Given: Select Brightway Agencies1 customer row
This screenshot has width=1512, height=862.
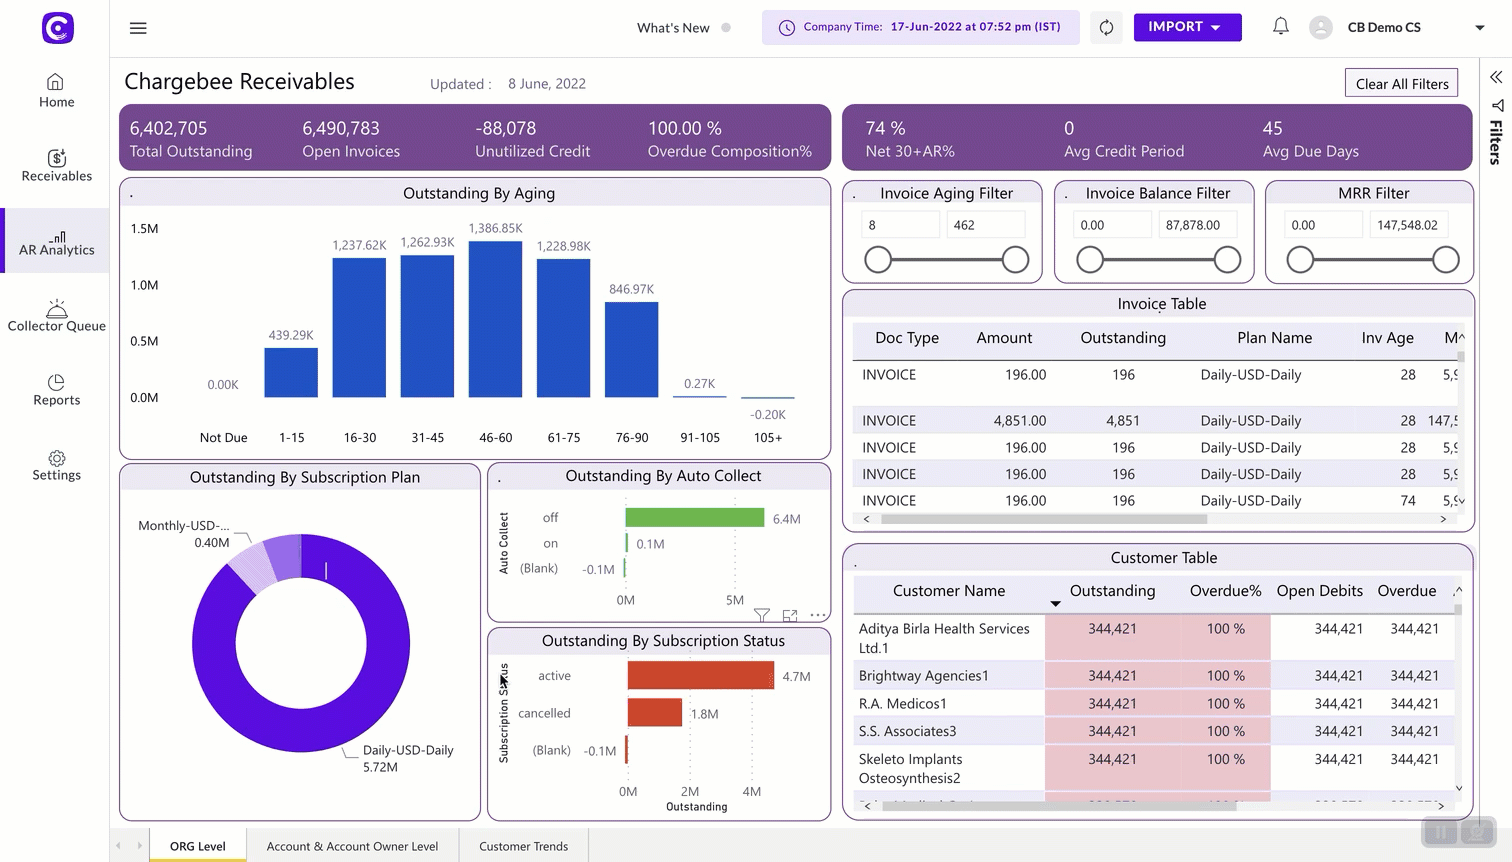Looking at the screenshot, I should tap(1154, 676).
